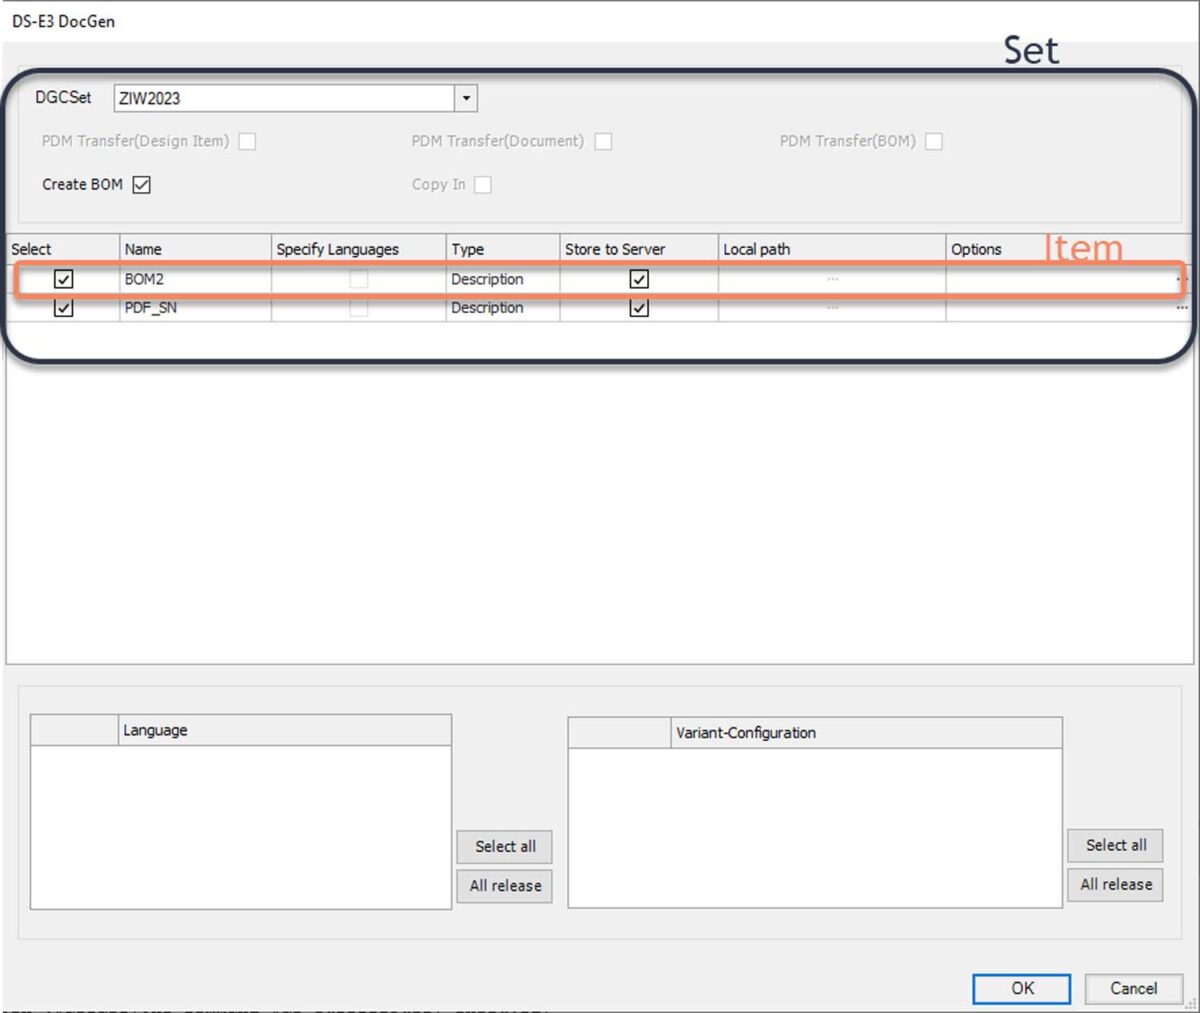
Task: Click Select all beside the Language list
Action: pyautogui.click(x=504, y=846)
